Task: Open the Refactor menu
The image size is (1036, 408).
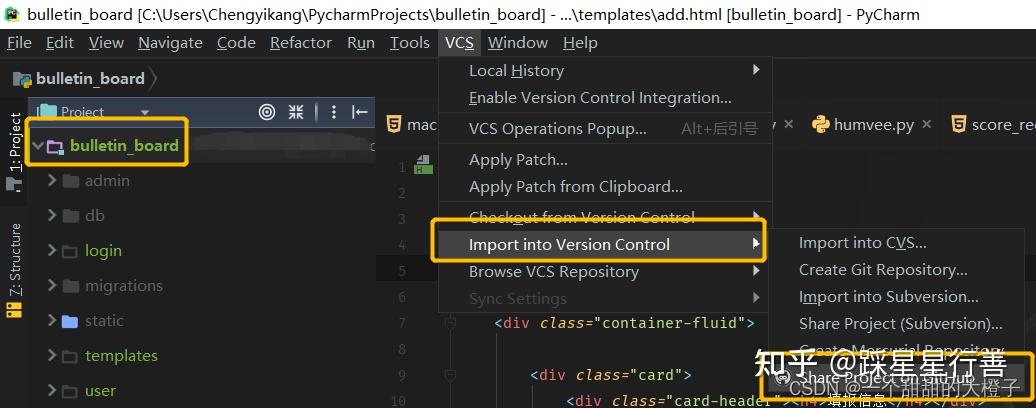Action: tap(300, 43)
